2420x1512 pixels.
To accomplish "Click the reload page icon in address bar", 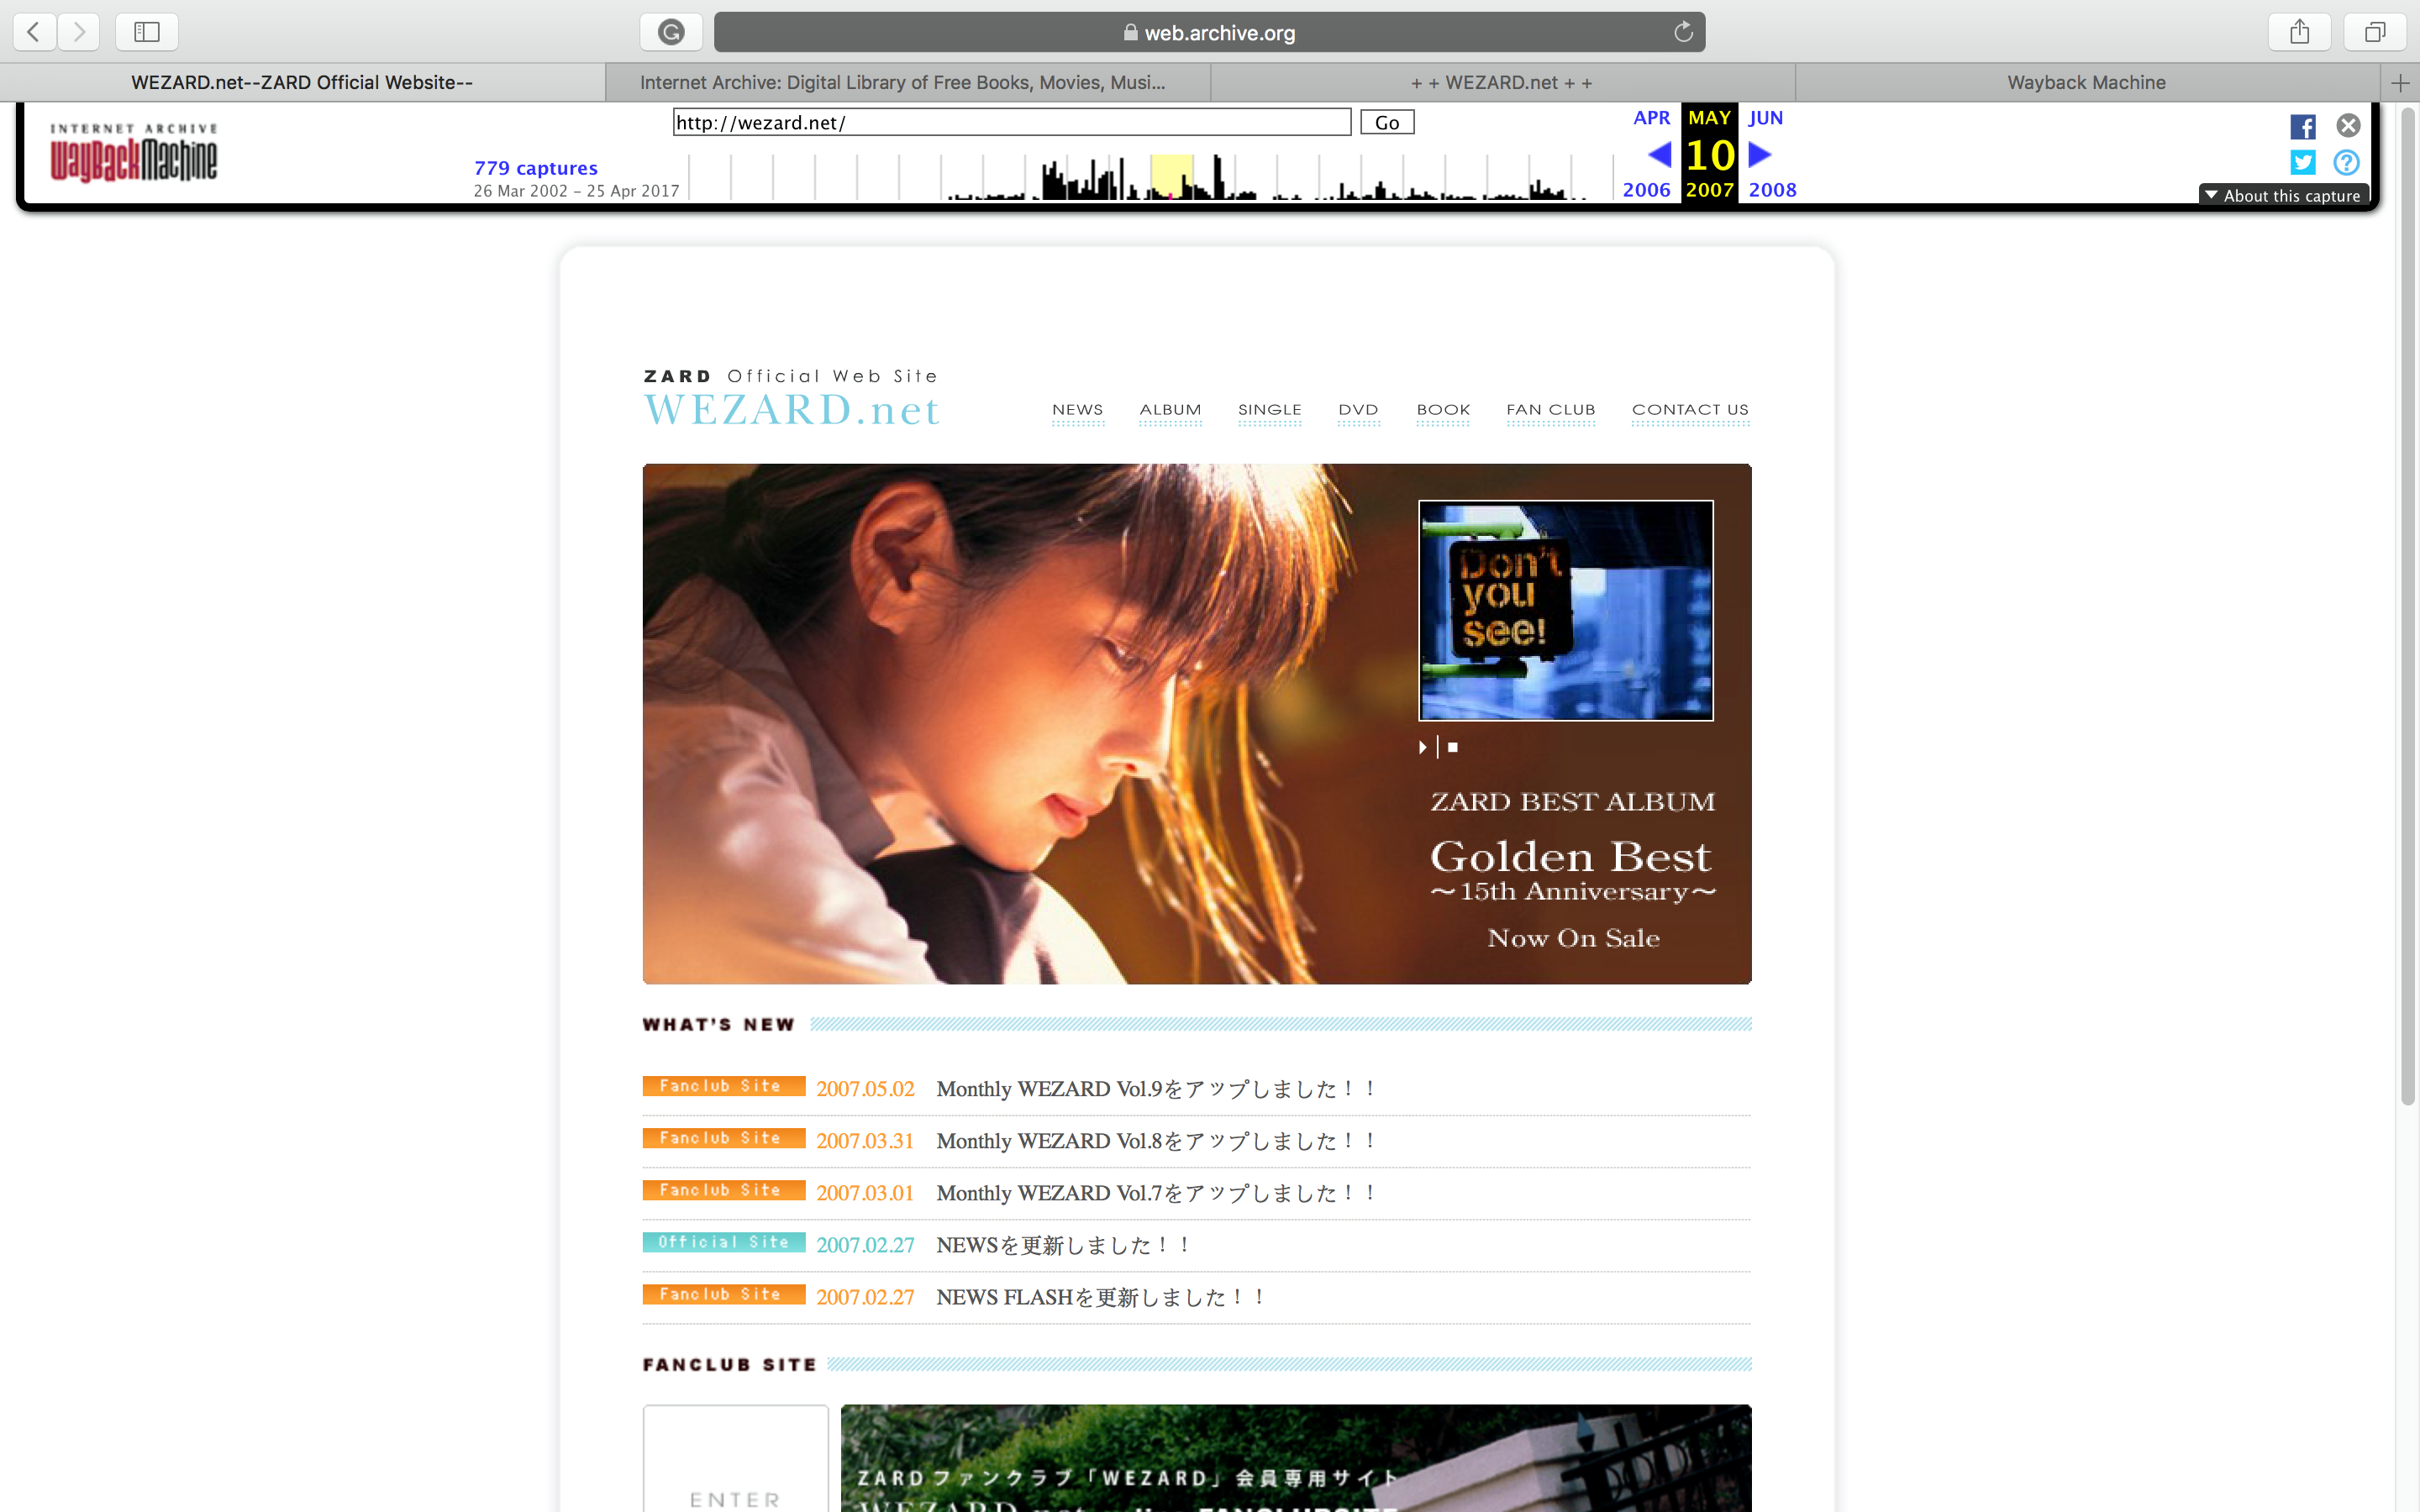I will point(1683,32).
